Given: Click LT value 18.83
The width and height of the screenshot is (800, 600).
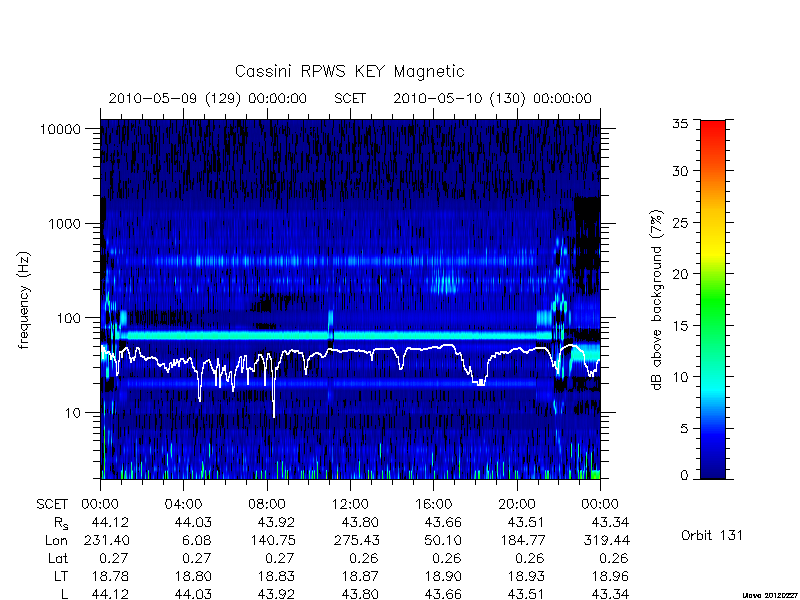Looking at the screenshot, I should (x=276, y=577).
